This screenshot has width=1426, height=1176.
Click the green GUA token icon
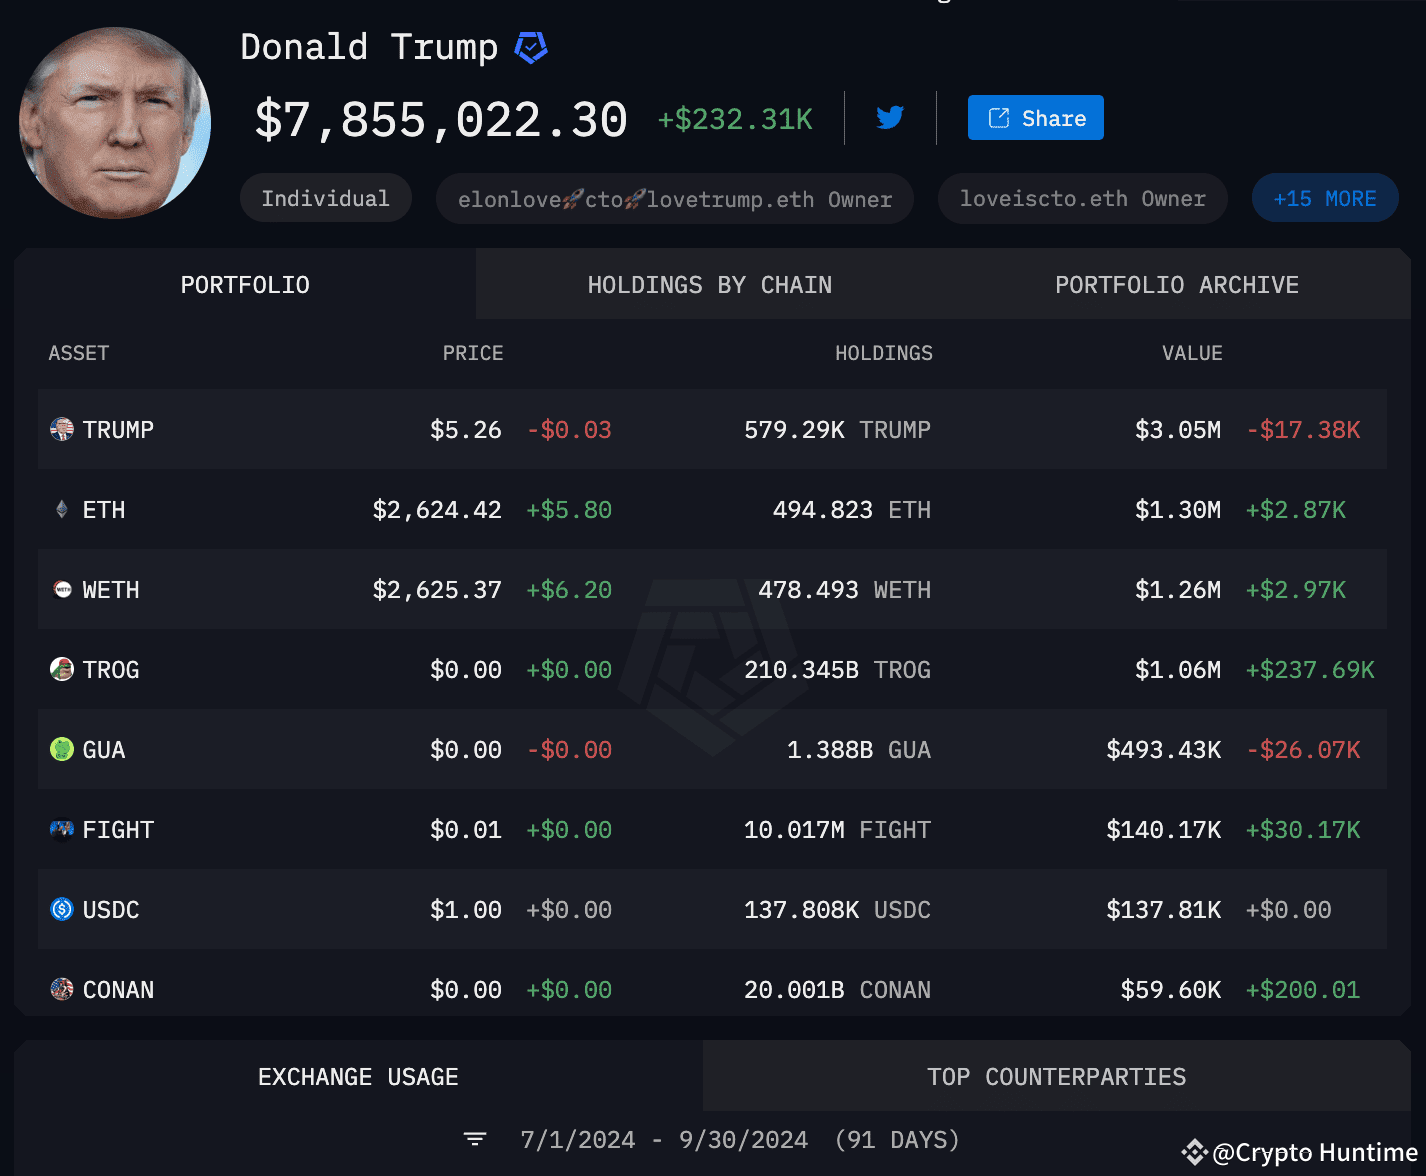click(62, 750)
